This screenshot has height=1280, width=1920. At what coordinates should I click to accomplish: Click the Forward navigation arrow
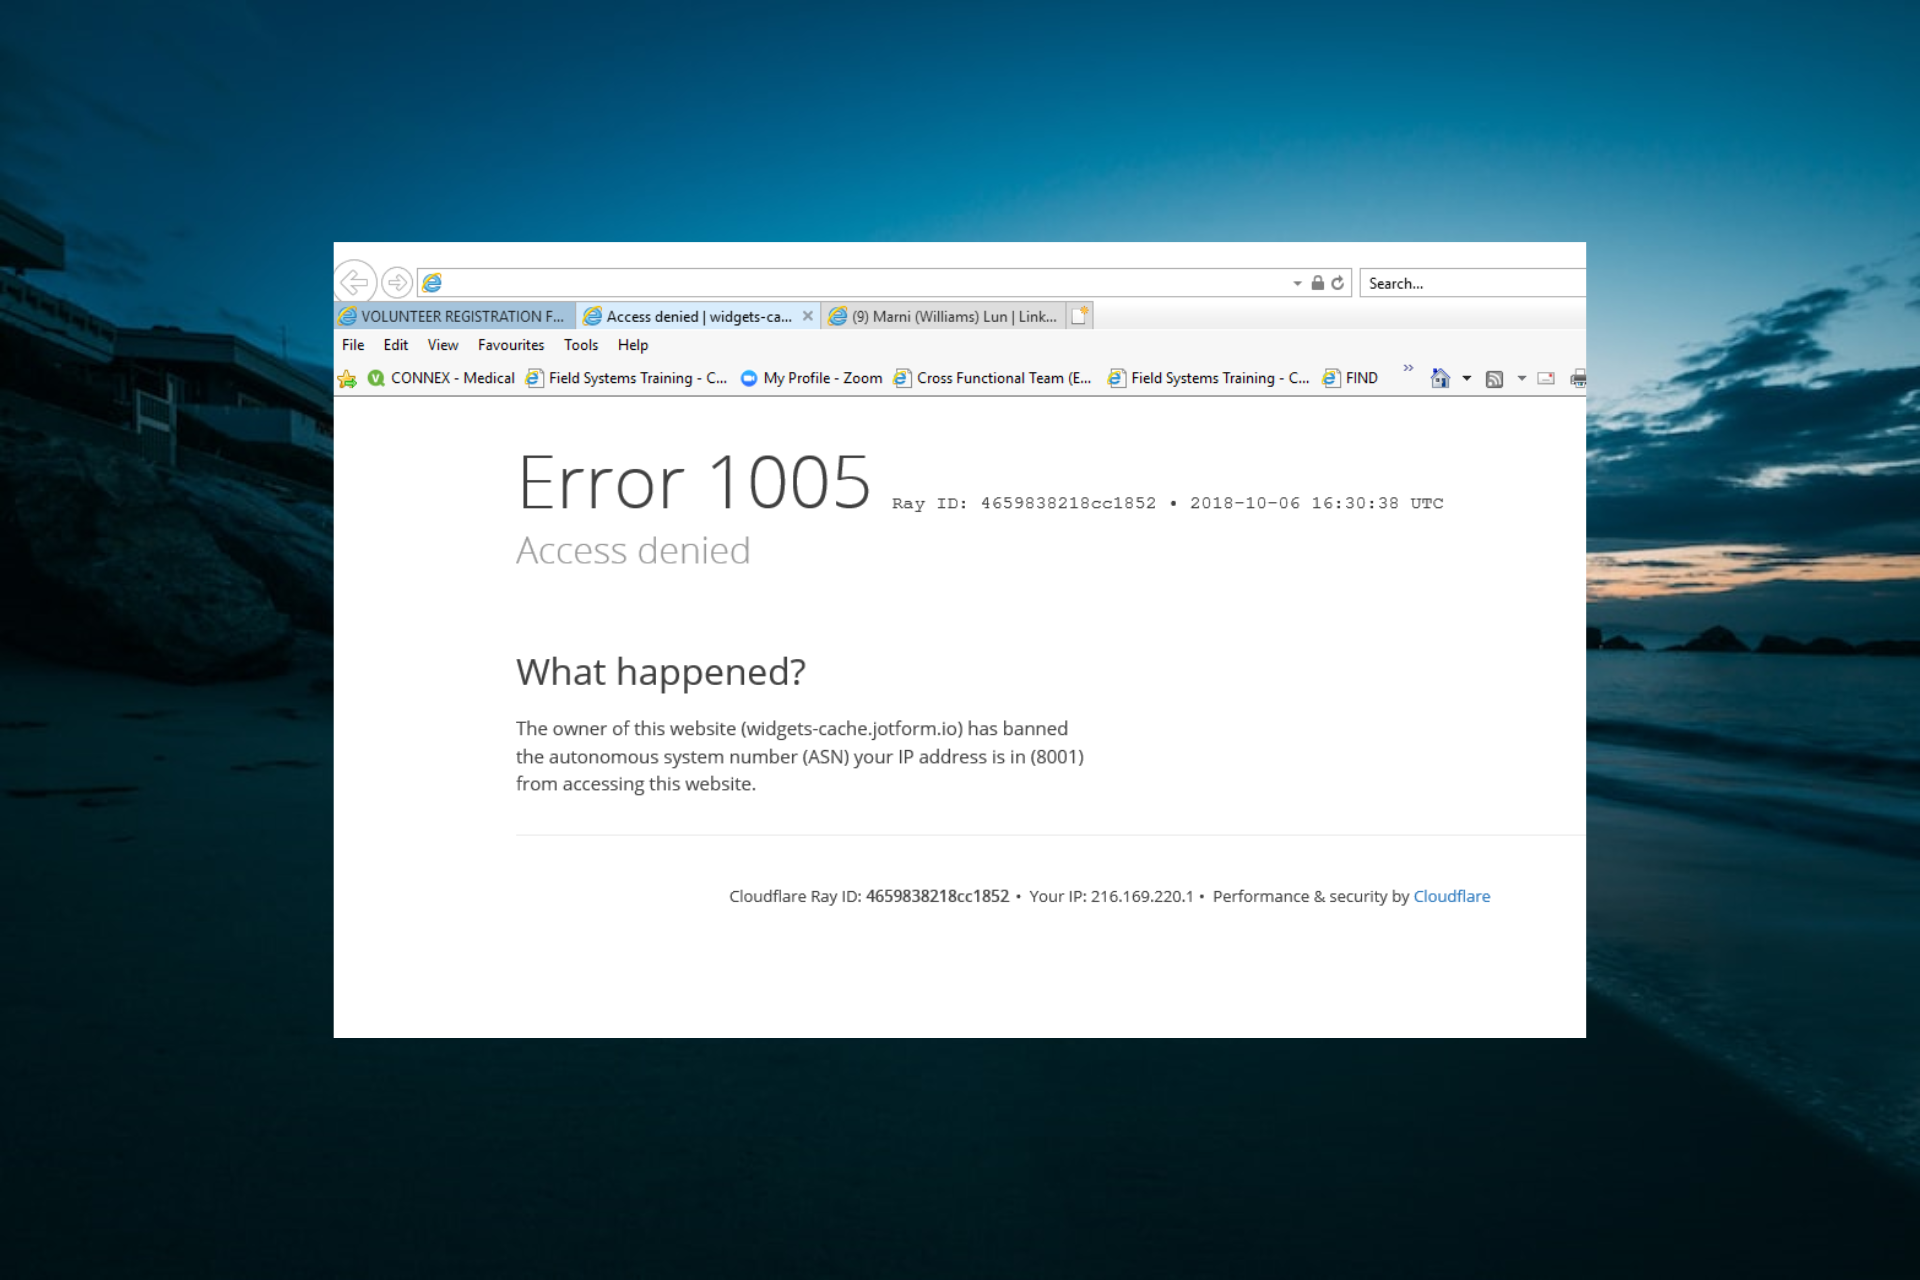pos(398,282)
